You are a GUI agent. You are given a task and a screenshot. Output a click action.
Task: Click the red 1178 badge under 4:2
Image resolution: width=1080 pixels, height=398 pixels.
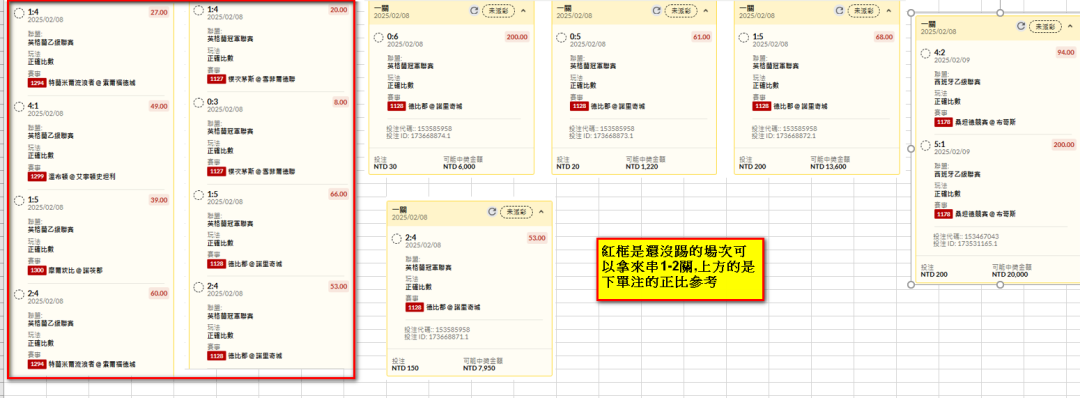click(944, 121)
